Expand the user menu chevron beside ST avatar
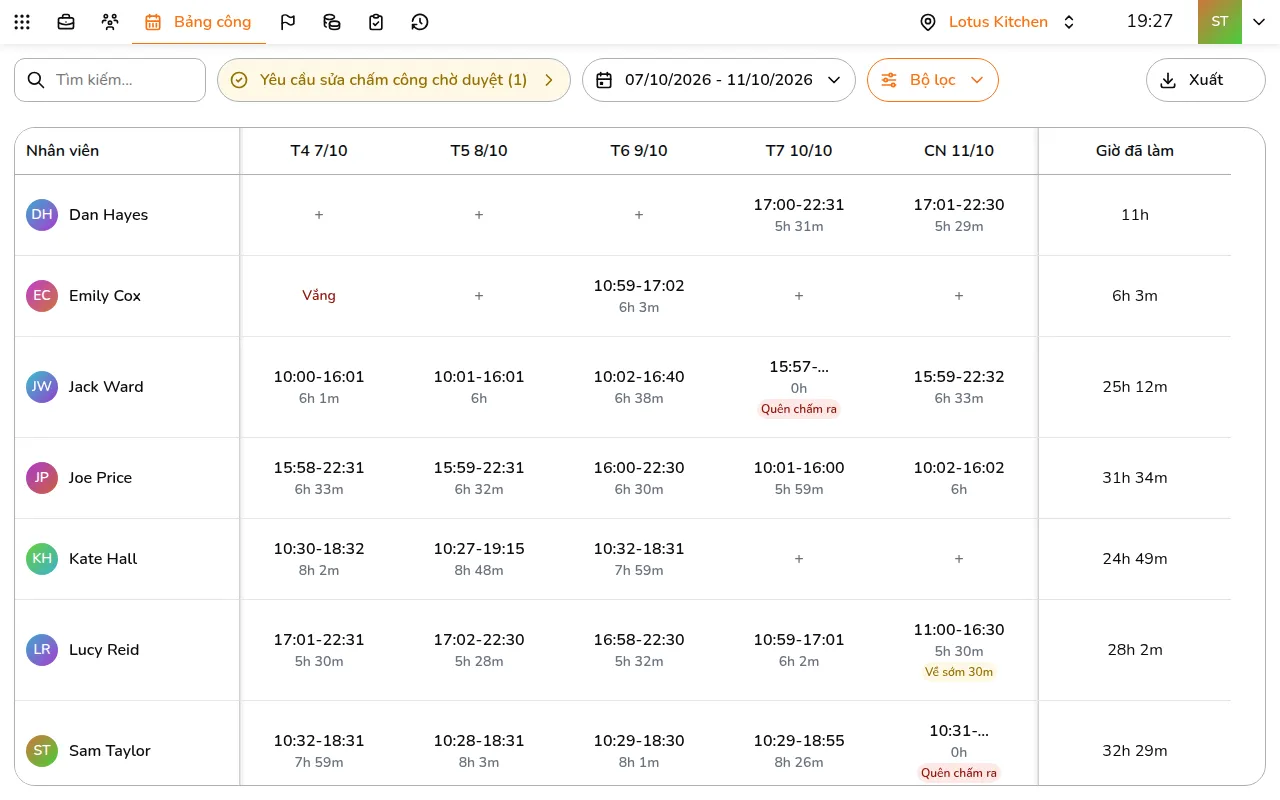1280x800 pixels. point(1259,22)
